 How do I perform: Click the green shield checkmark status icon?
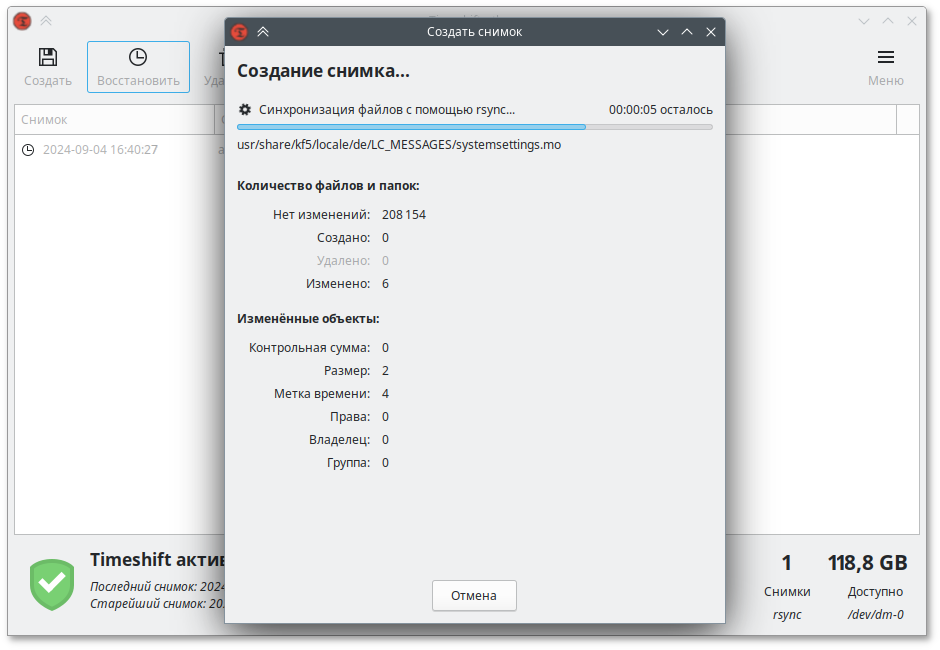click(x=51, y=584)
